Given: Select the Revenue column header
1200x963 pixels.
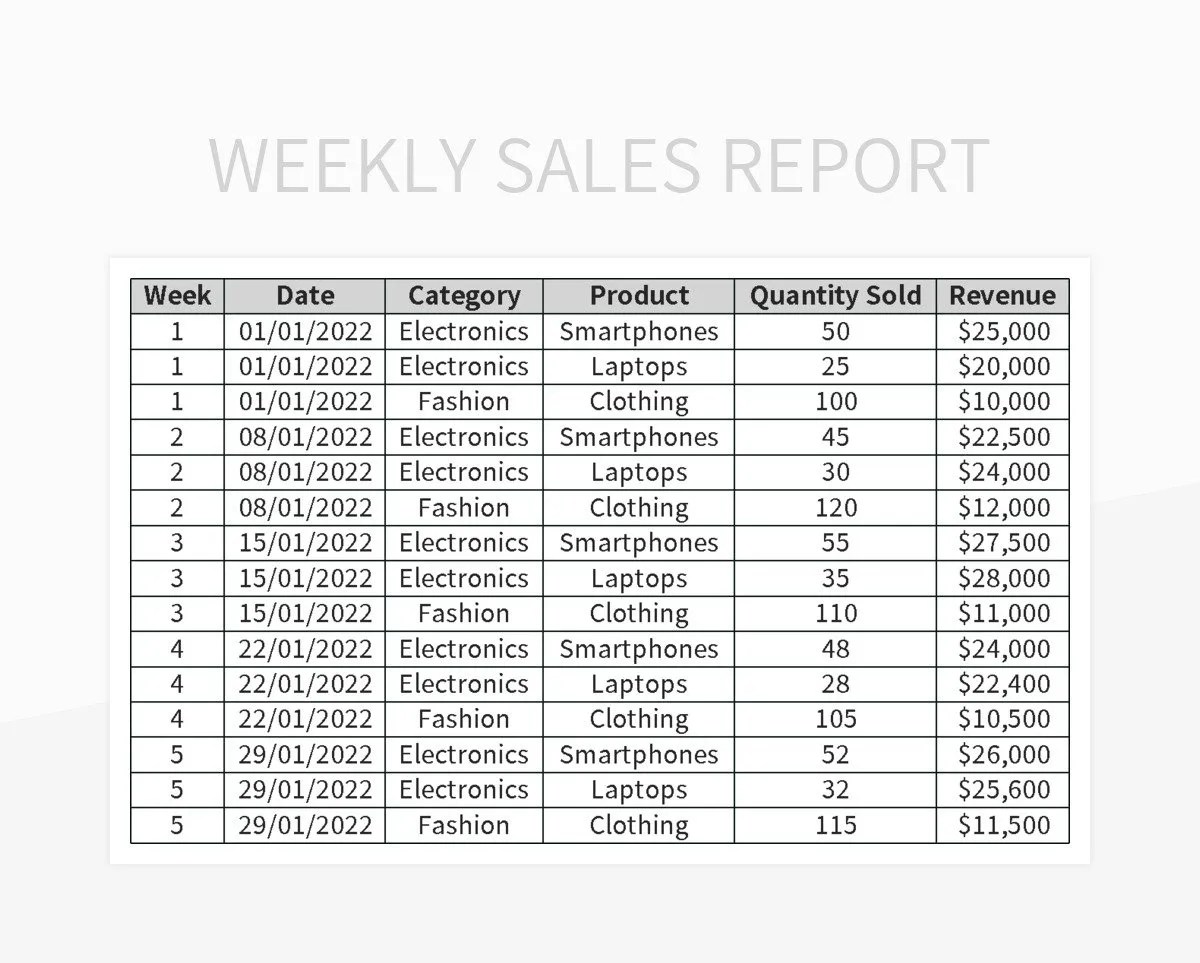Looking at the screenshot, I should pyautogui.click(x=1003, y=296).
